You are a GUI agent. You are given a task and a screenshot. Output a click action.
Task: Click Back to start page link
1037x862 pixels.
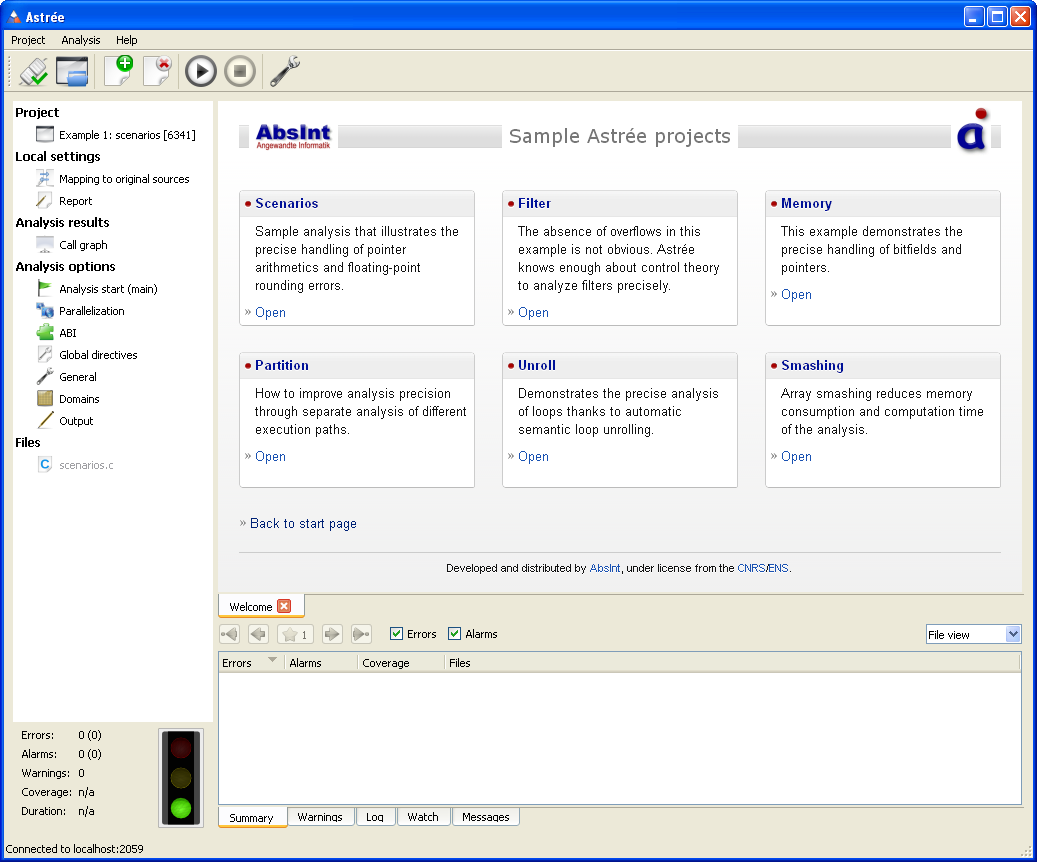303,523
